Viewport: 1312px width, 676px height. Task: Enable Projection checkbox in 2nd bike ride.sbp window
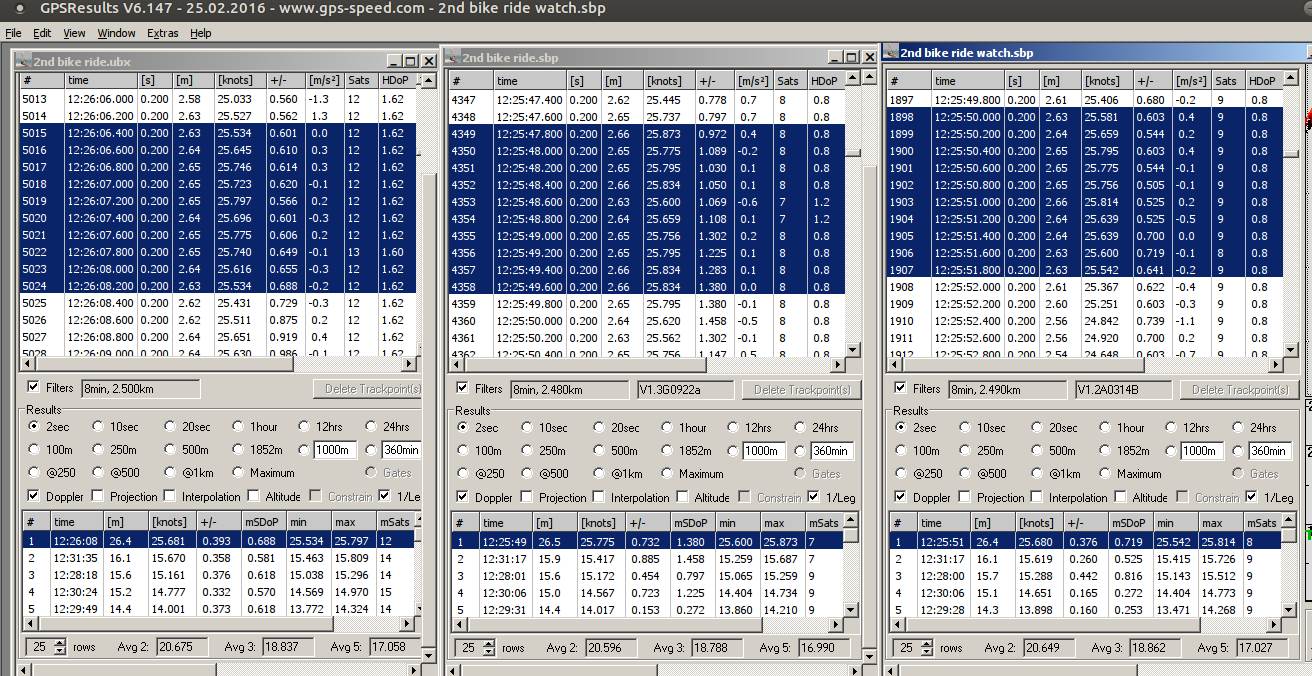(x=527, y=497)
